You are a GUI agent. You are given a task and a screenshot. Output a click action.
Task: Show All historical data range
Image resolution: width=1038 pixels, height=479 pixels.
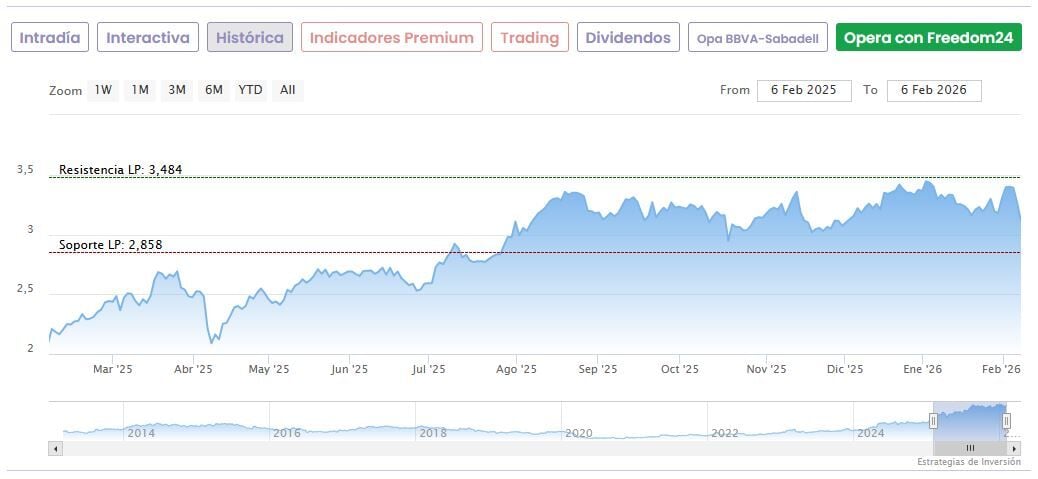[288, 90]
